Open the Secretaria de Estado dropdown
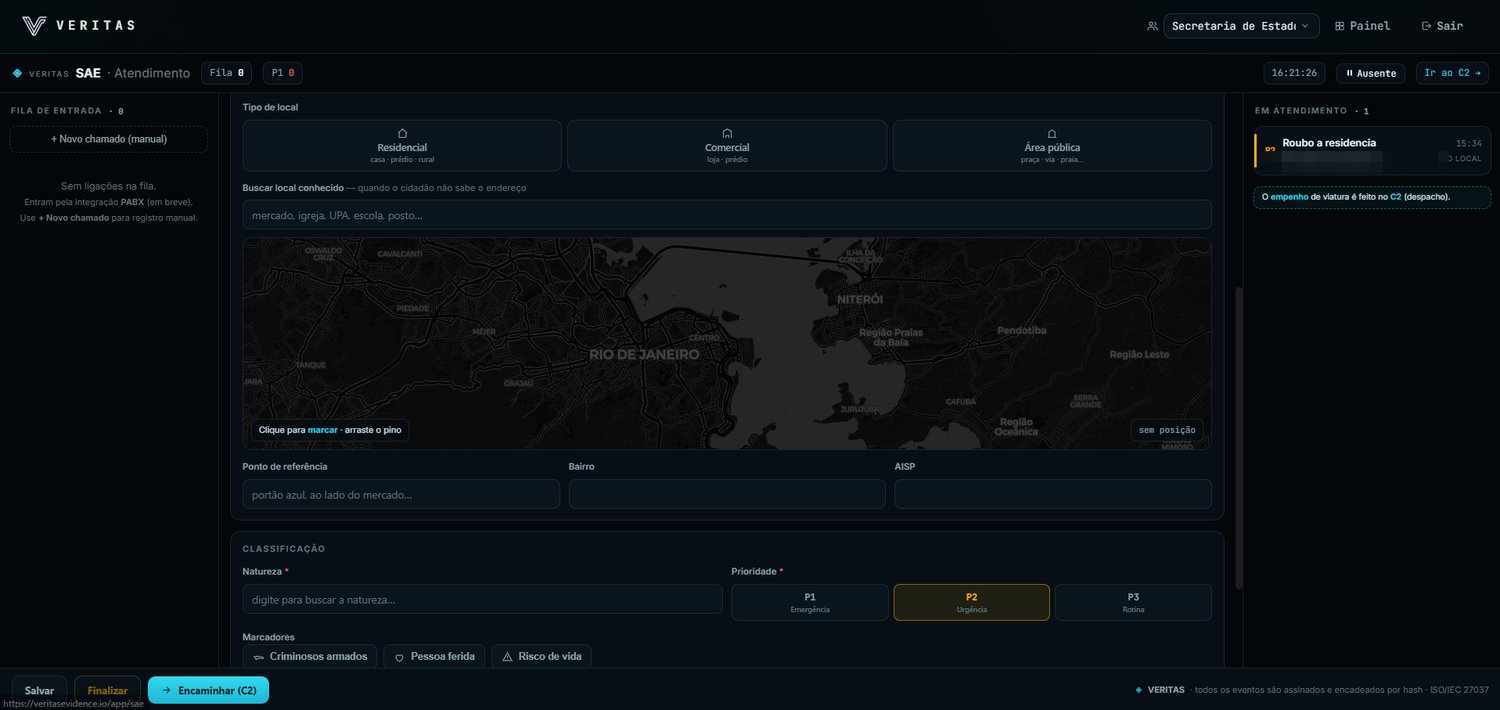The width and height of the screenshot is (1500, 710). coord(1241,26)
